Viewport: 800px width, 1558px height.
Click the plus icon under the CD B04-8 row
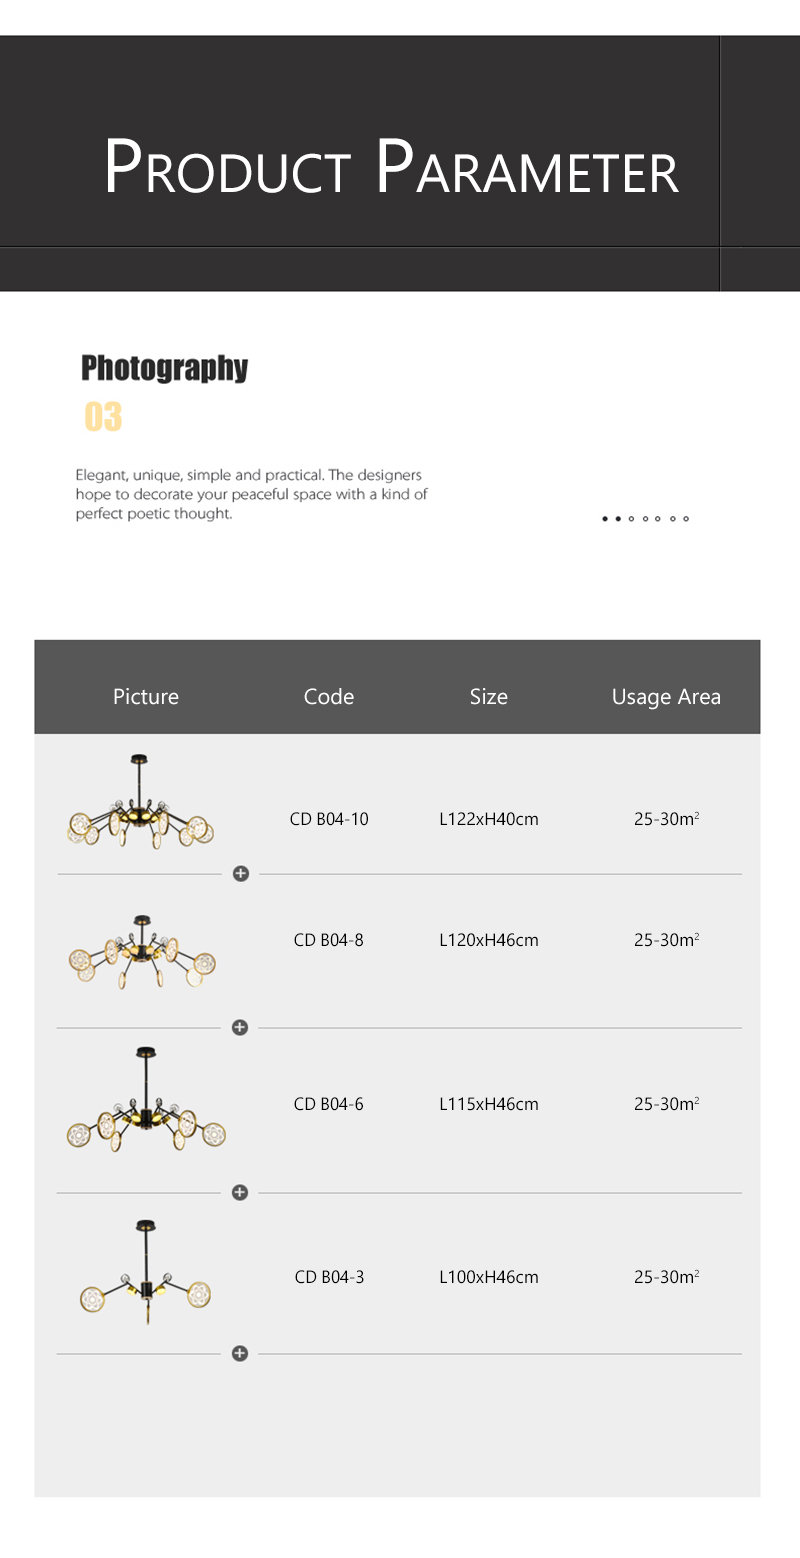pos(240,1027)
